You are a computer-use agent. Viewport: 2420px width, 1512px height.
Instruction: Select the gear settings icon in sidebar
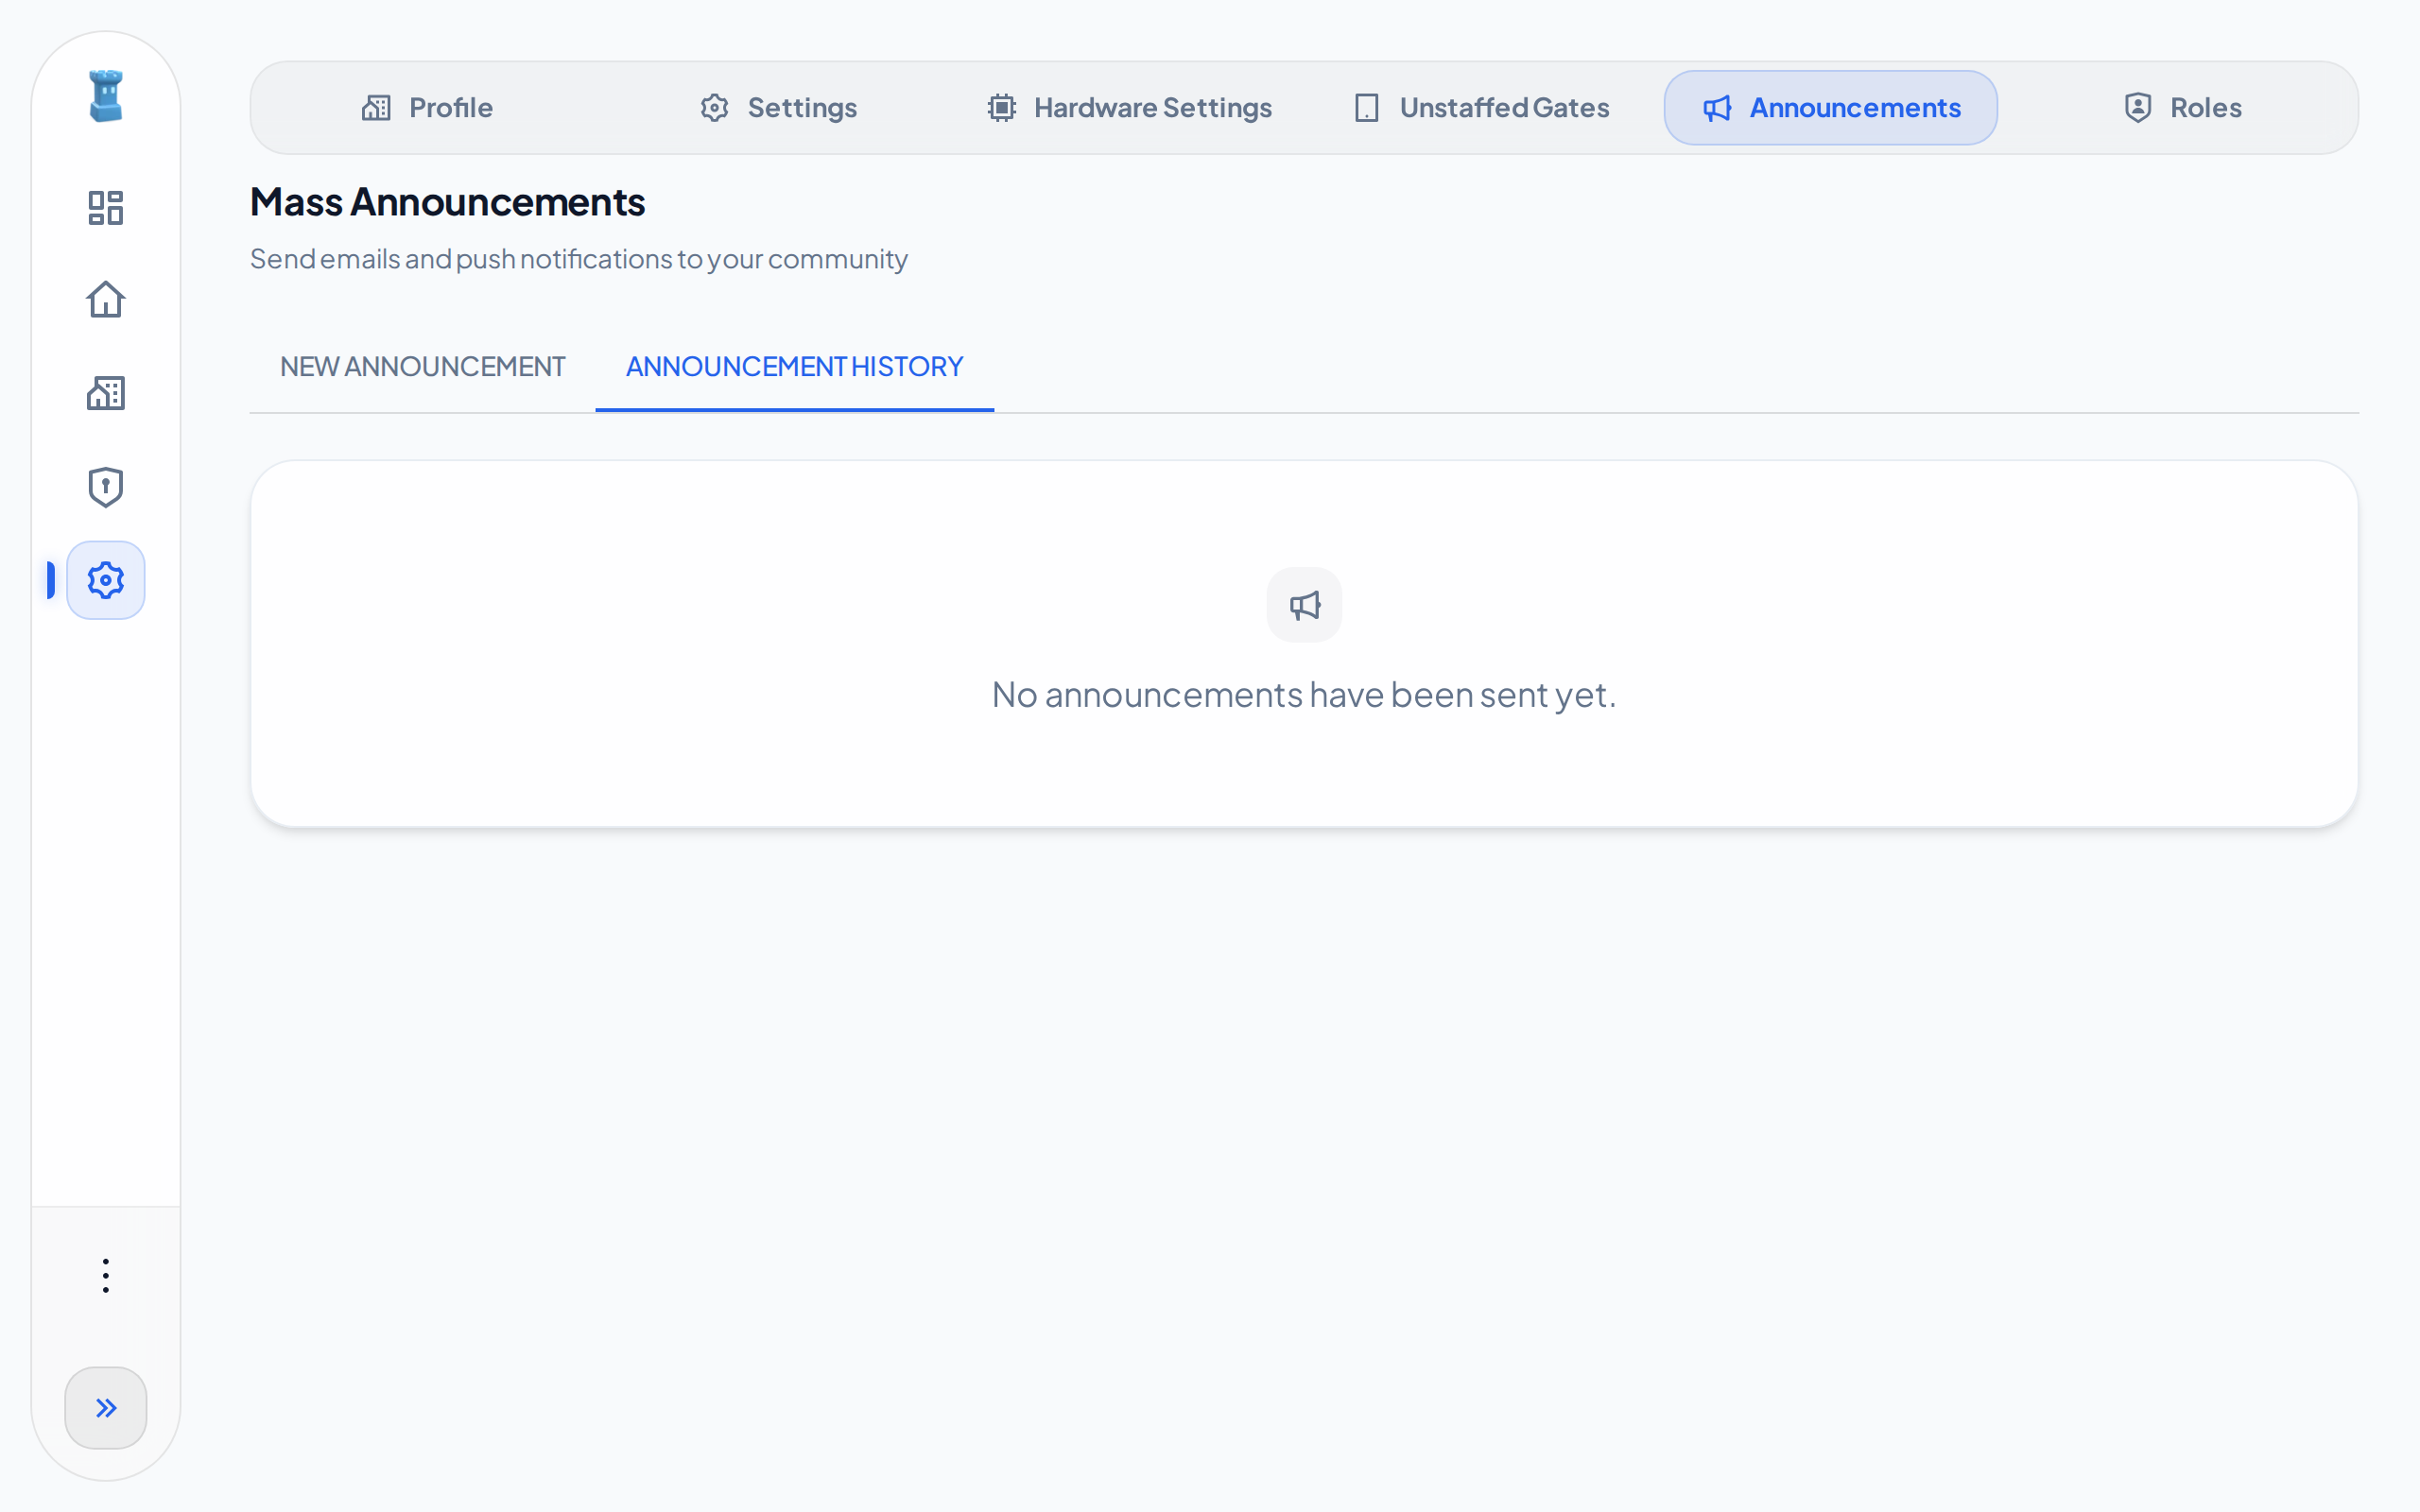[105, 580]
